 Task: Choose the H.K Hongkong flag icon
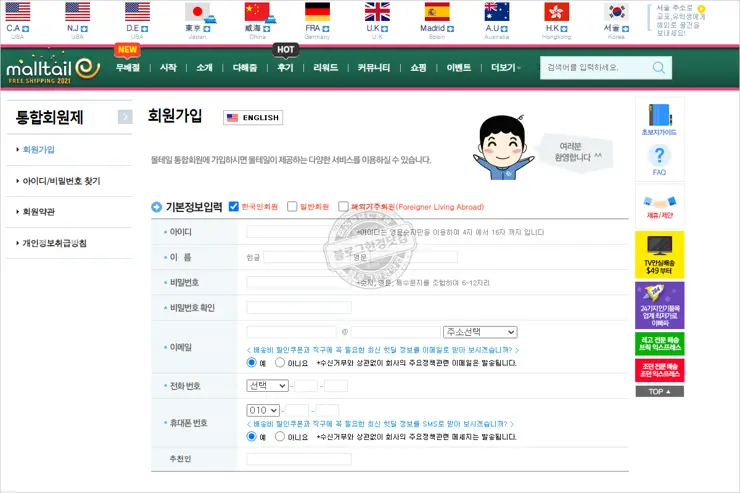[556, 12]
